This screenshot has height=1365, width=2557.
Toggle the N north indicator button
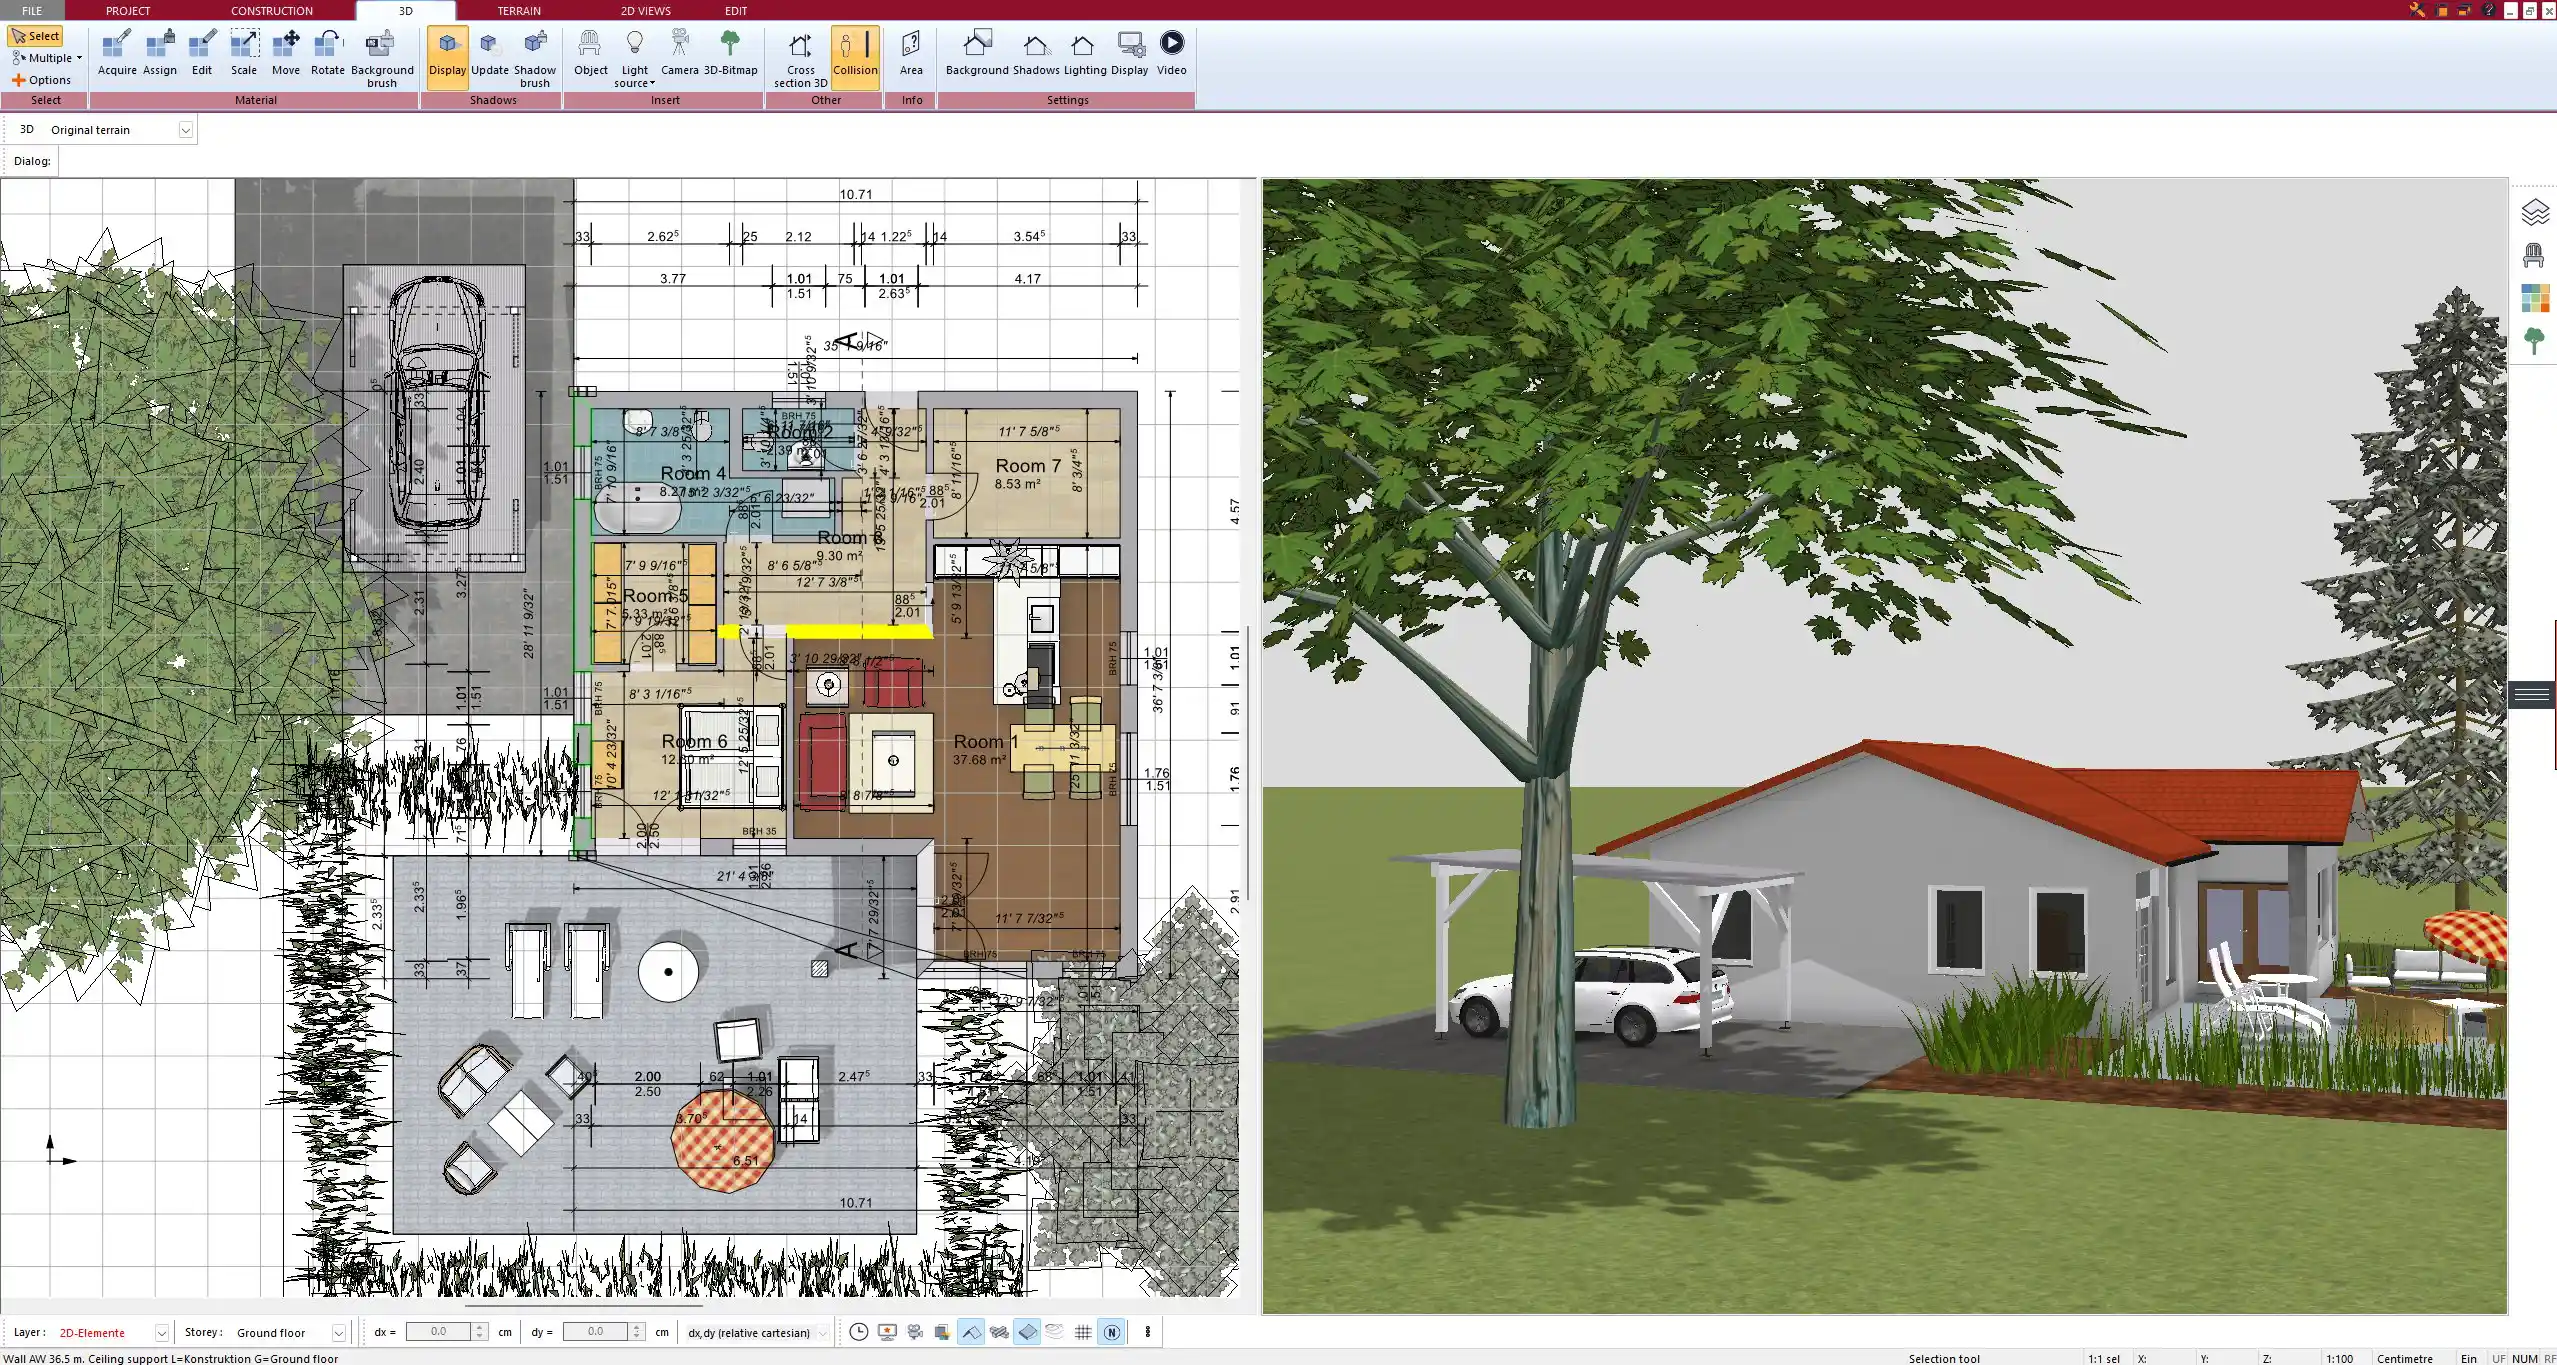point(1111,1332)
